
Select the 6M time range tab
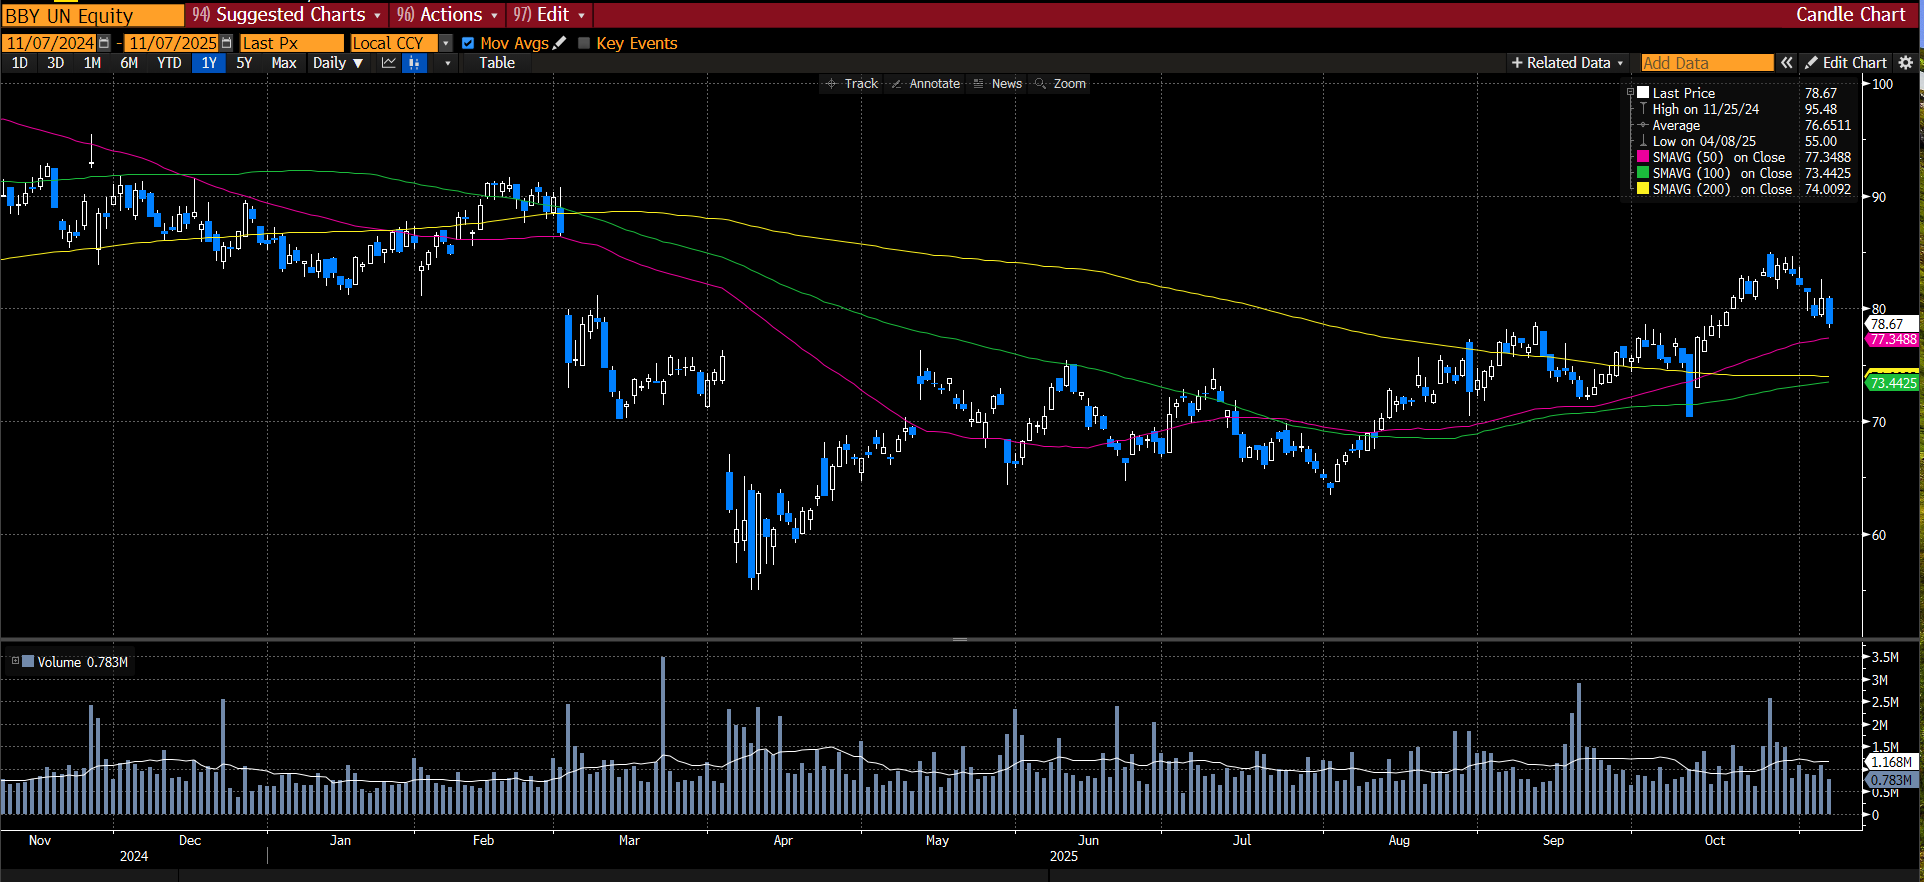click(x=129, y=63)
